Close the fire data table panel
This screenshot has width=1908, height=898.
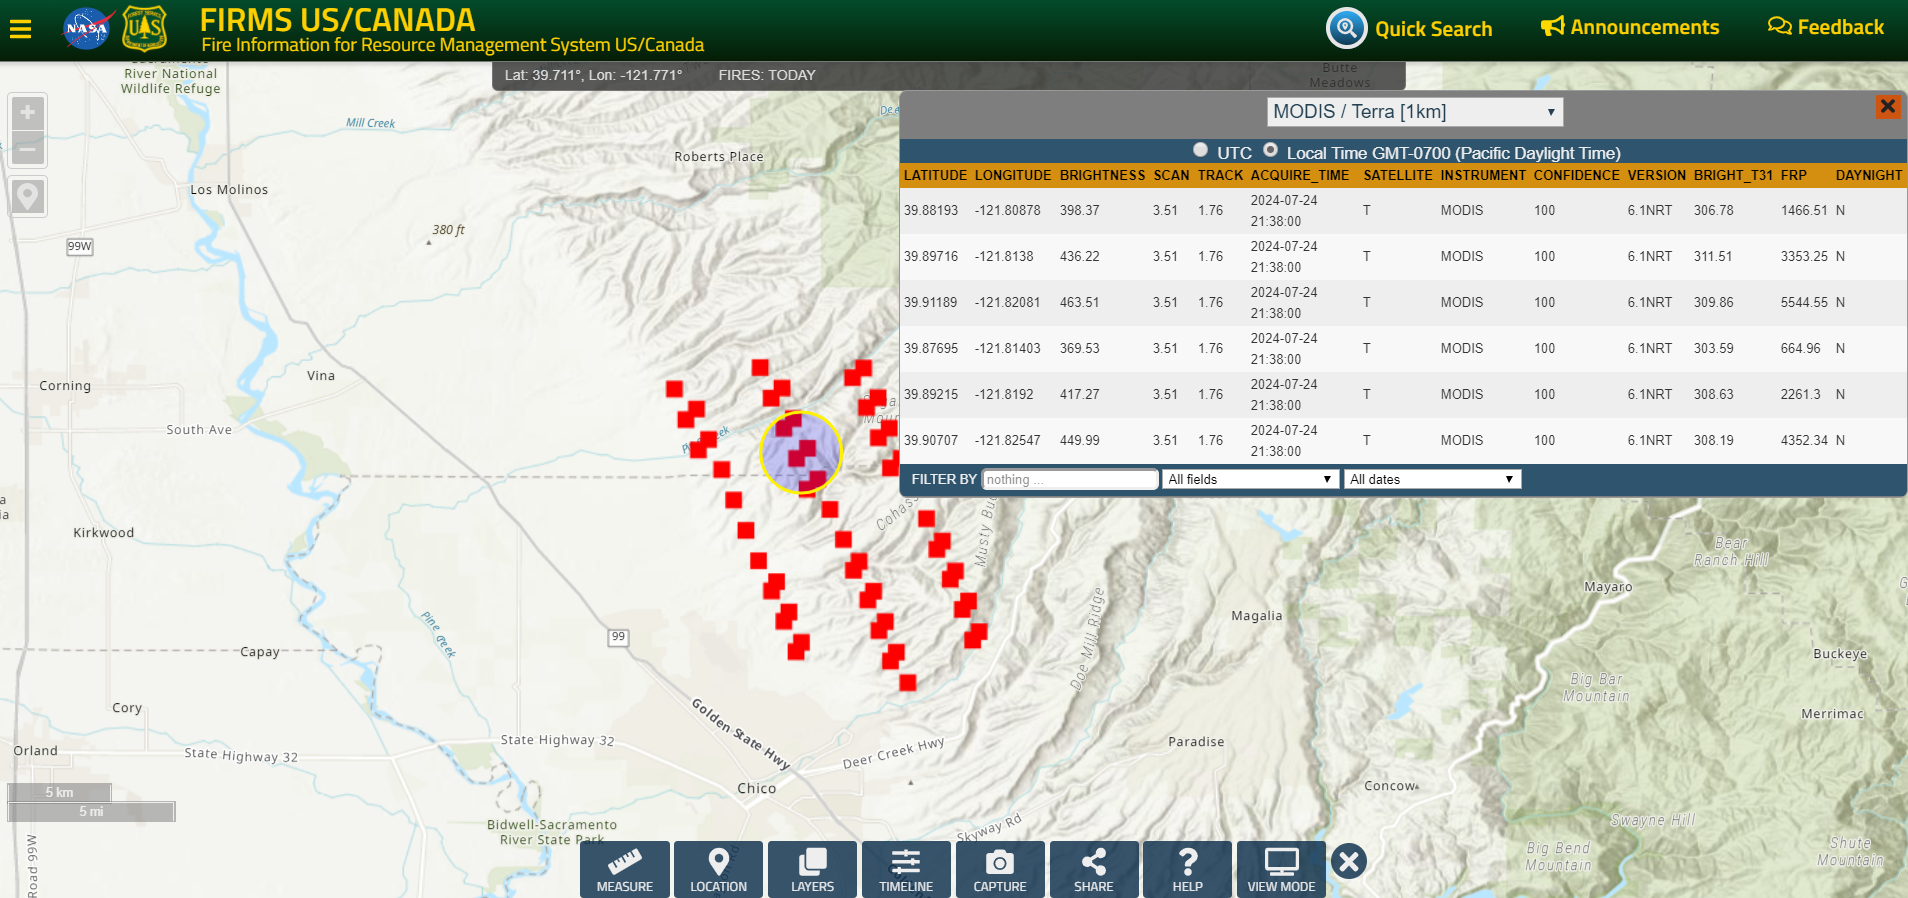(x=1888, y=106)
